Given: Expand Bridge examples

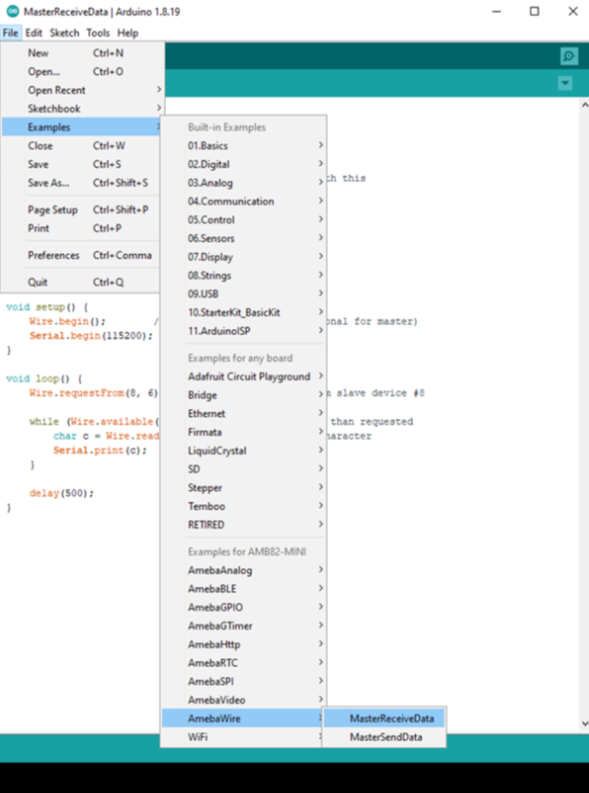Looking at the screenshot, I should click(x=244, y=395).
